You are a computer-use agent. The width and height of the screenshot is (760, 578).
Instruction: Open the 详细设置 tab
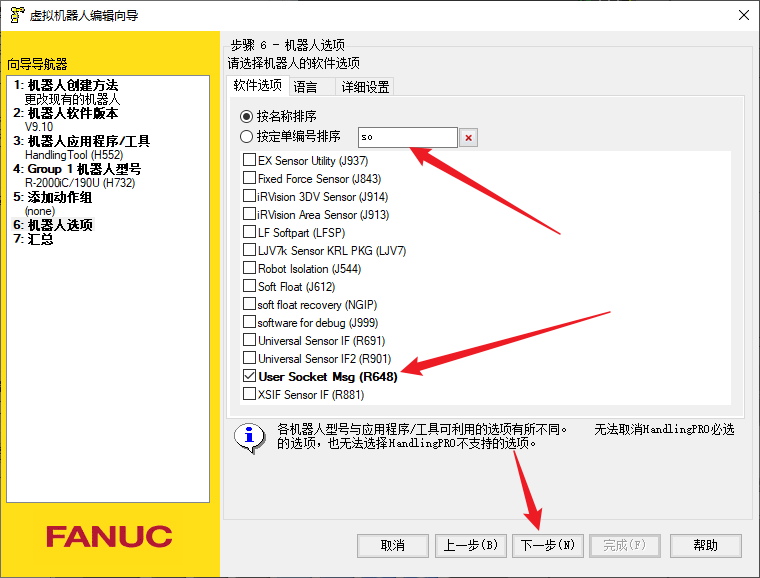tap(365, 87)
